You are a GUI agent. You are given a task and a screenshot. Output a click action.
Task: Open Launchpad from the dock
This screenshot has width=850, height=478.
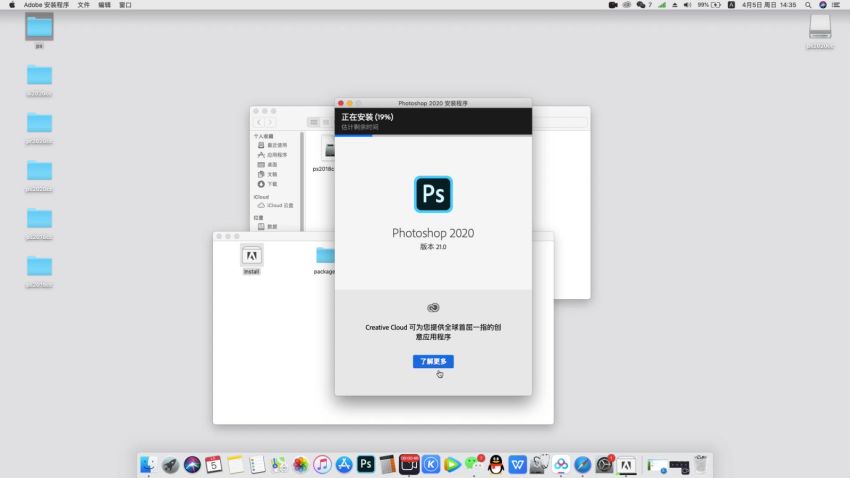click(x=170, y=464)
